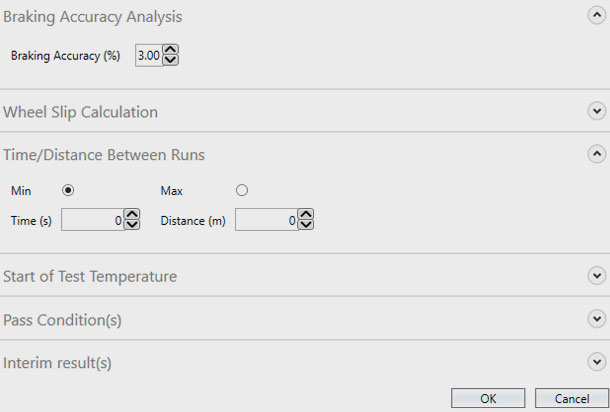Collapse the Braking Accuracy Analysis section
Image resolution: width=610 pixels, height=412 pixels.
[597, 15]
